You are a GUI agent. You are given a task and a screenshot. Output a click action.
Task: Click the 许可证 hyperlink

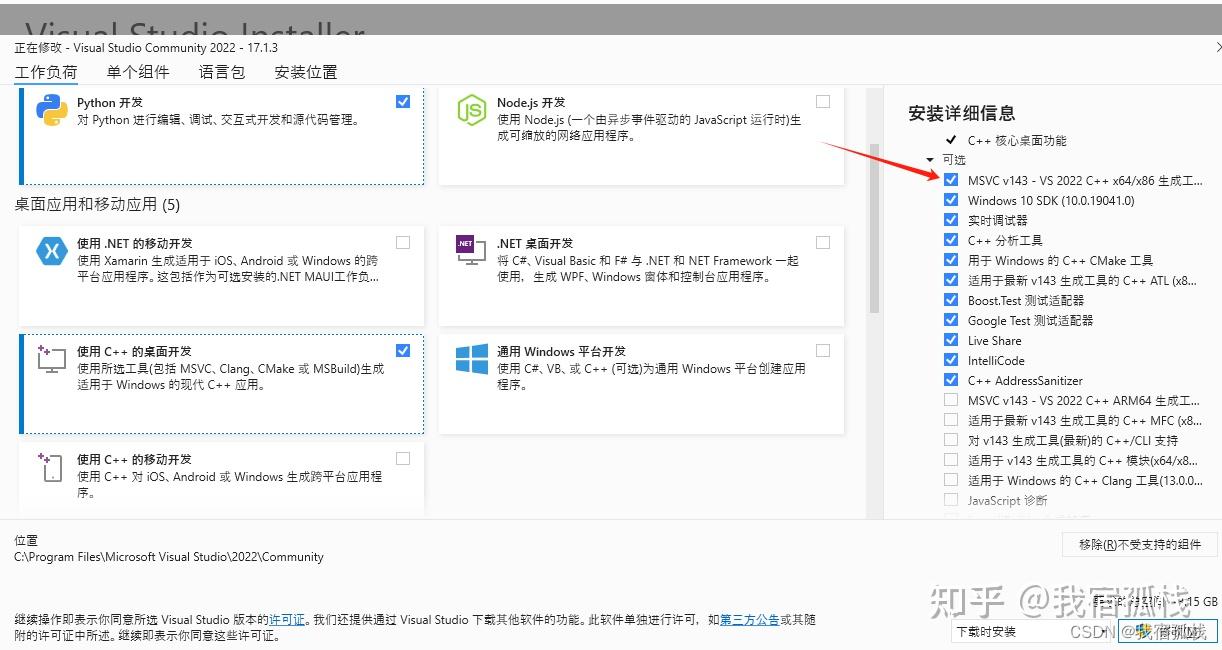coord(286,619)
